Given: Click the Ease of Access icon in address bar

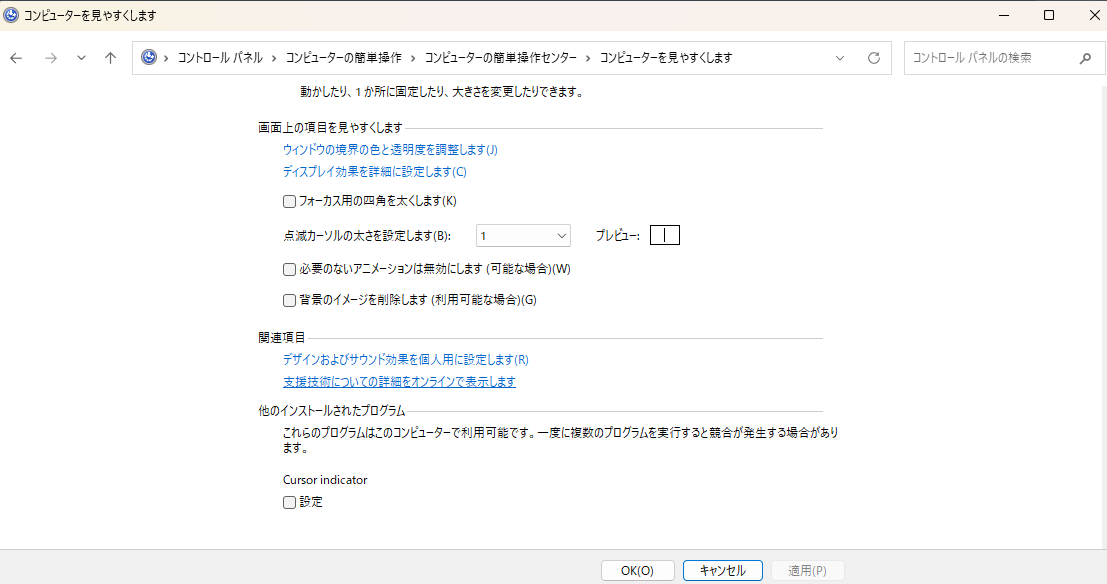Looking at the screenshot, I should pos(149,57).
